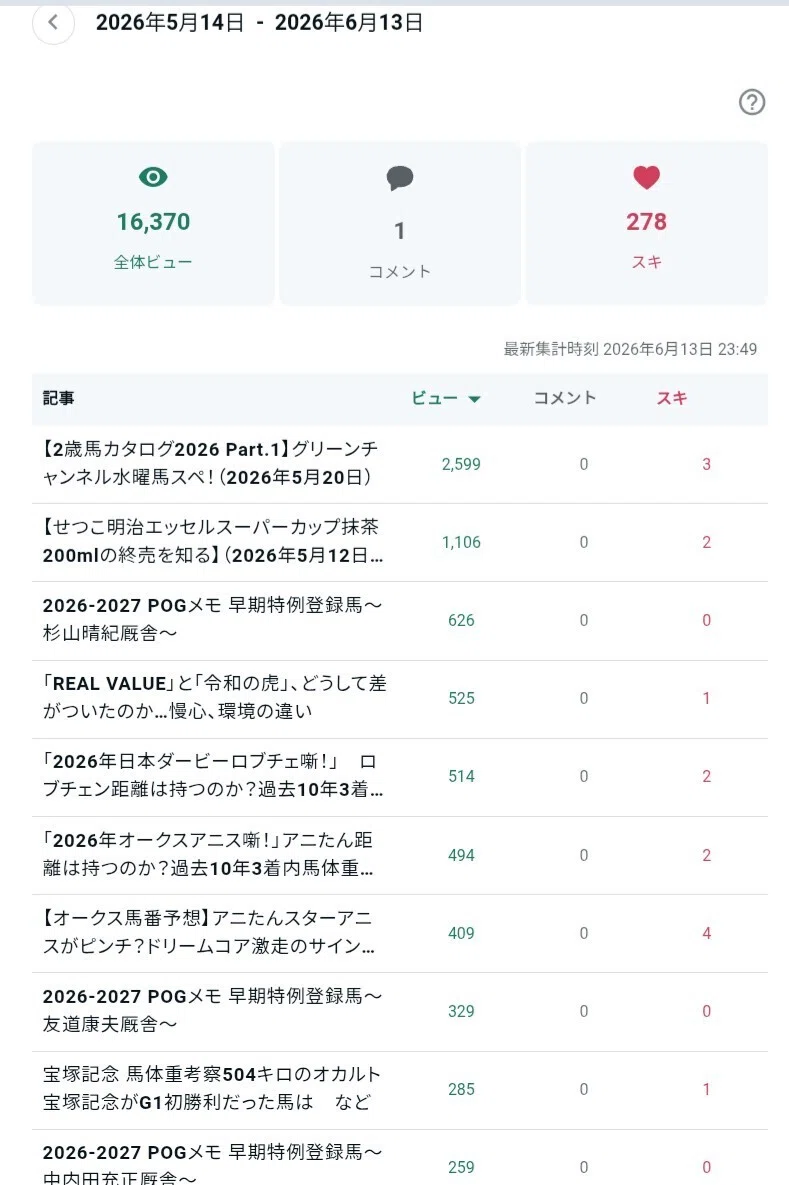Viewport: 789px width, 1185px height.
Task: Select the green eye views icon
Action: pyautogui.click(x=153, y=177)
